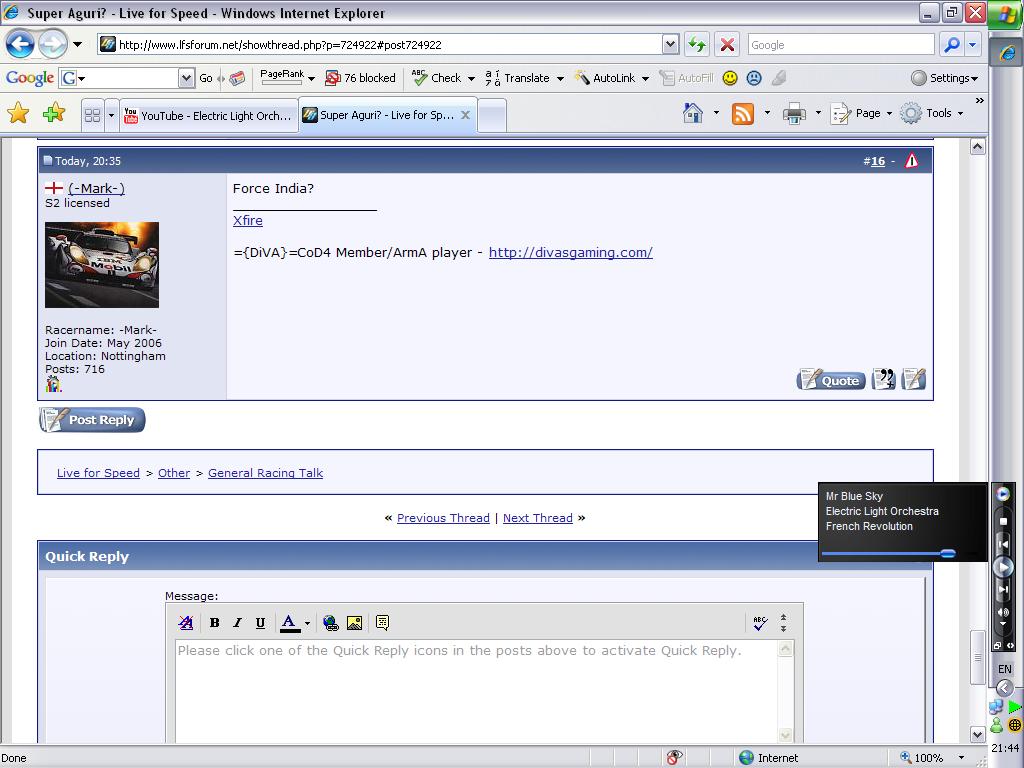Screen dimensions: 1024x768
Task: Click the RSS feeds orange icon
Action: [x=743, y=114]
